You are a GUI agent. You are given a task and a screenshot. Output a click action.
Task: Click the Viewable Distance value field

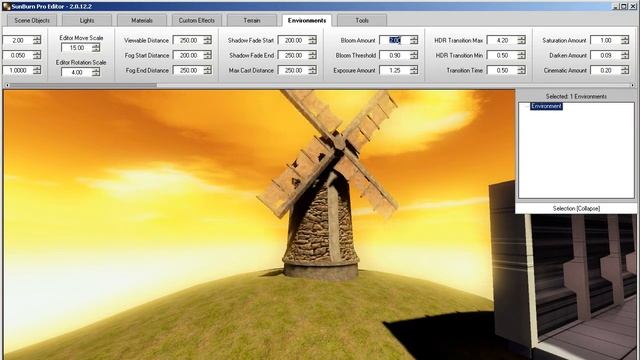pyautogui.click(x=188, y=40)
